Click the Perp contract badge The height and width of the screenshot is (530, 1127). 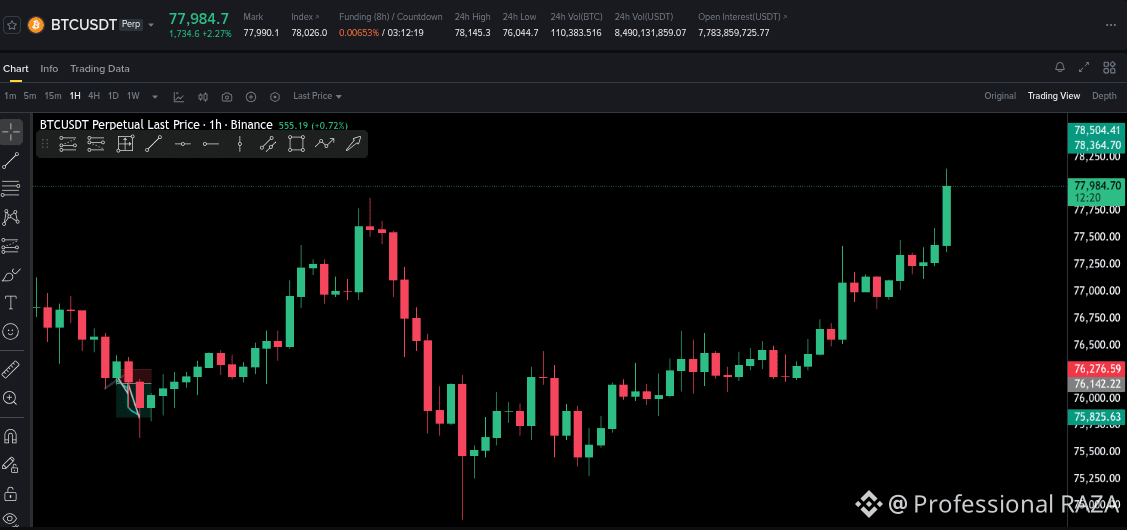tap(131, 24)
